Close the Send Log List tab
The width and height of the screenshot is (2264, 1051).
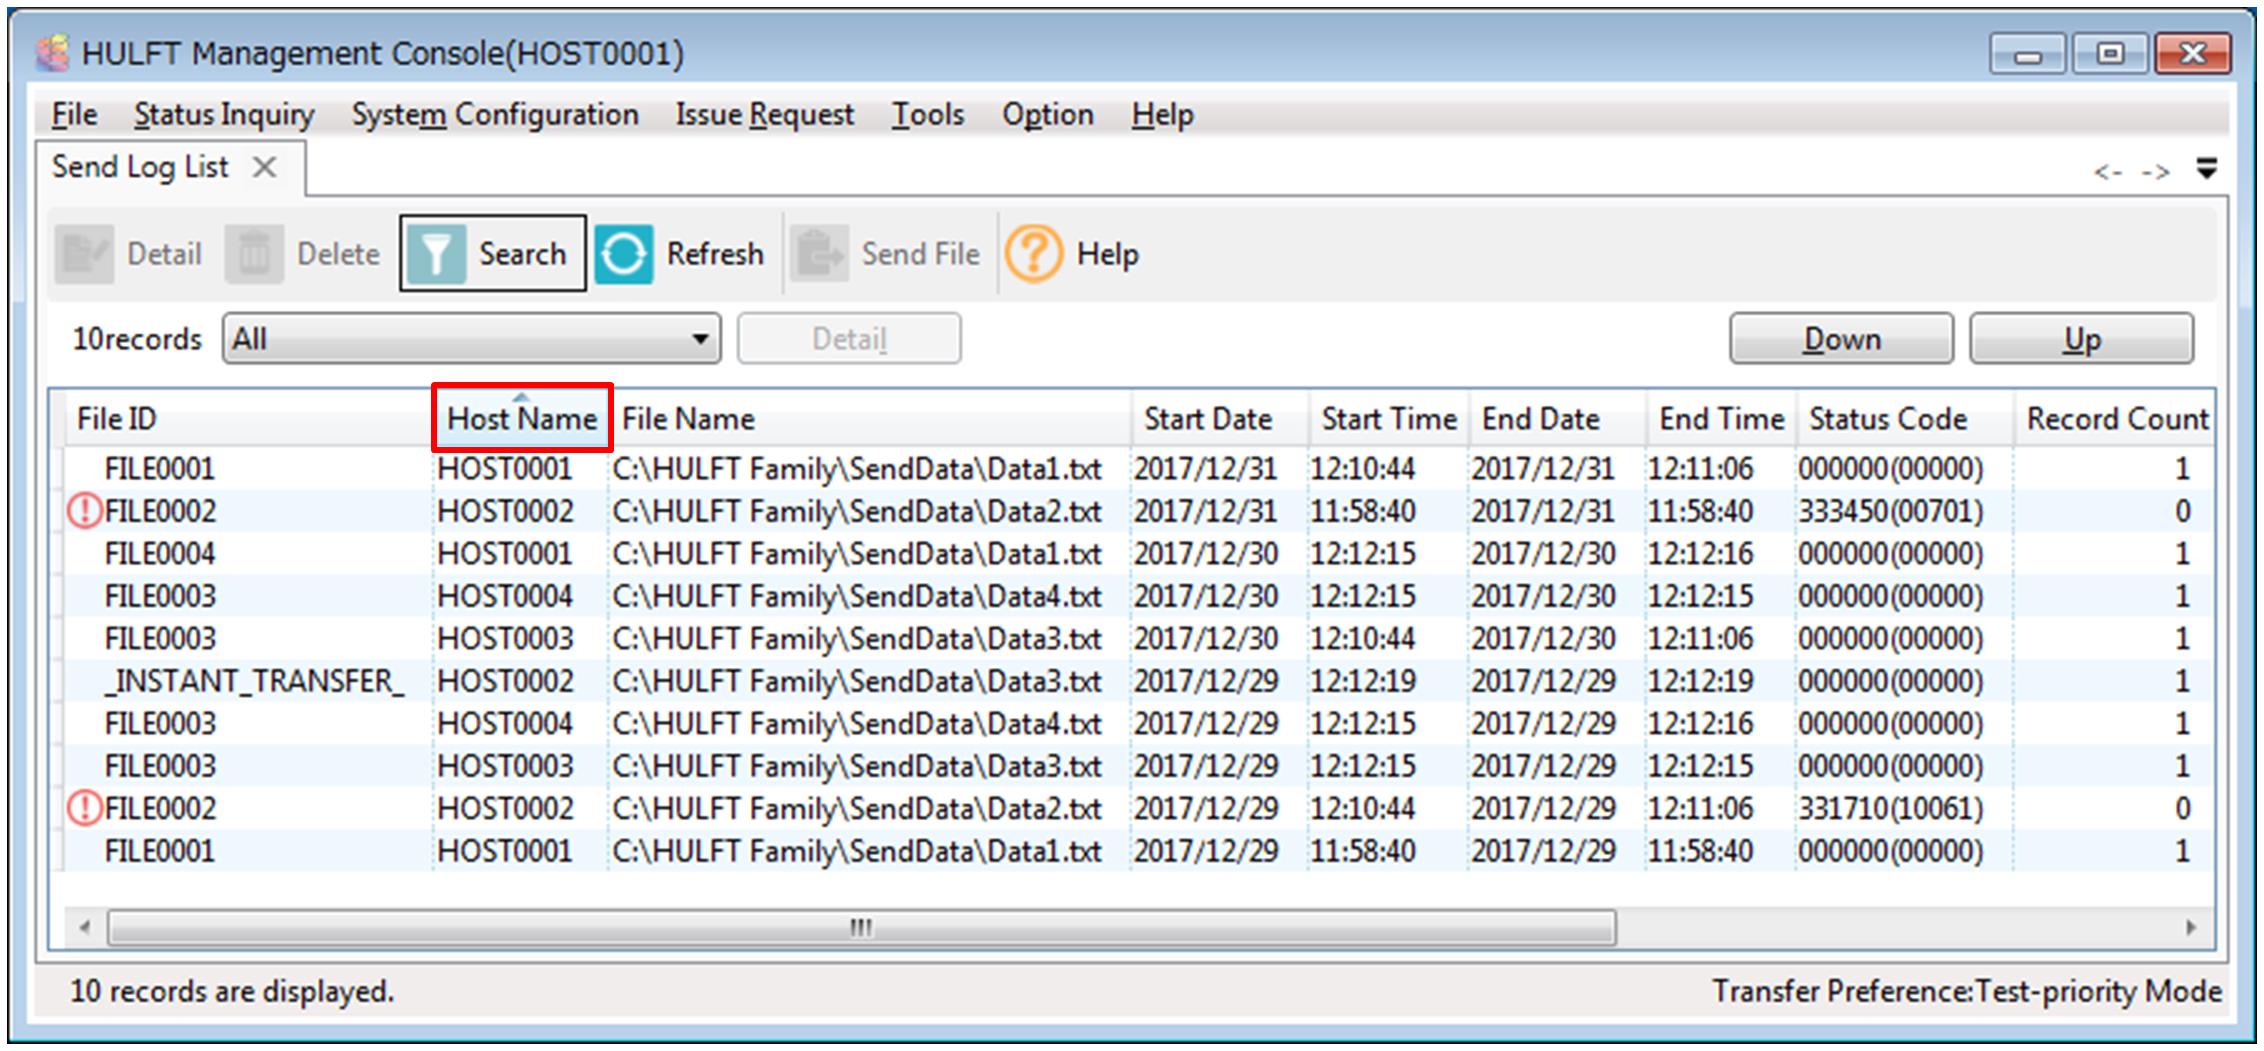click(264, 167)
